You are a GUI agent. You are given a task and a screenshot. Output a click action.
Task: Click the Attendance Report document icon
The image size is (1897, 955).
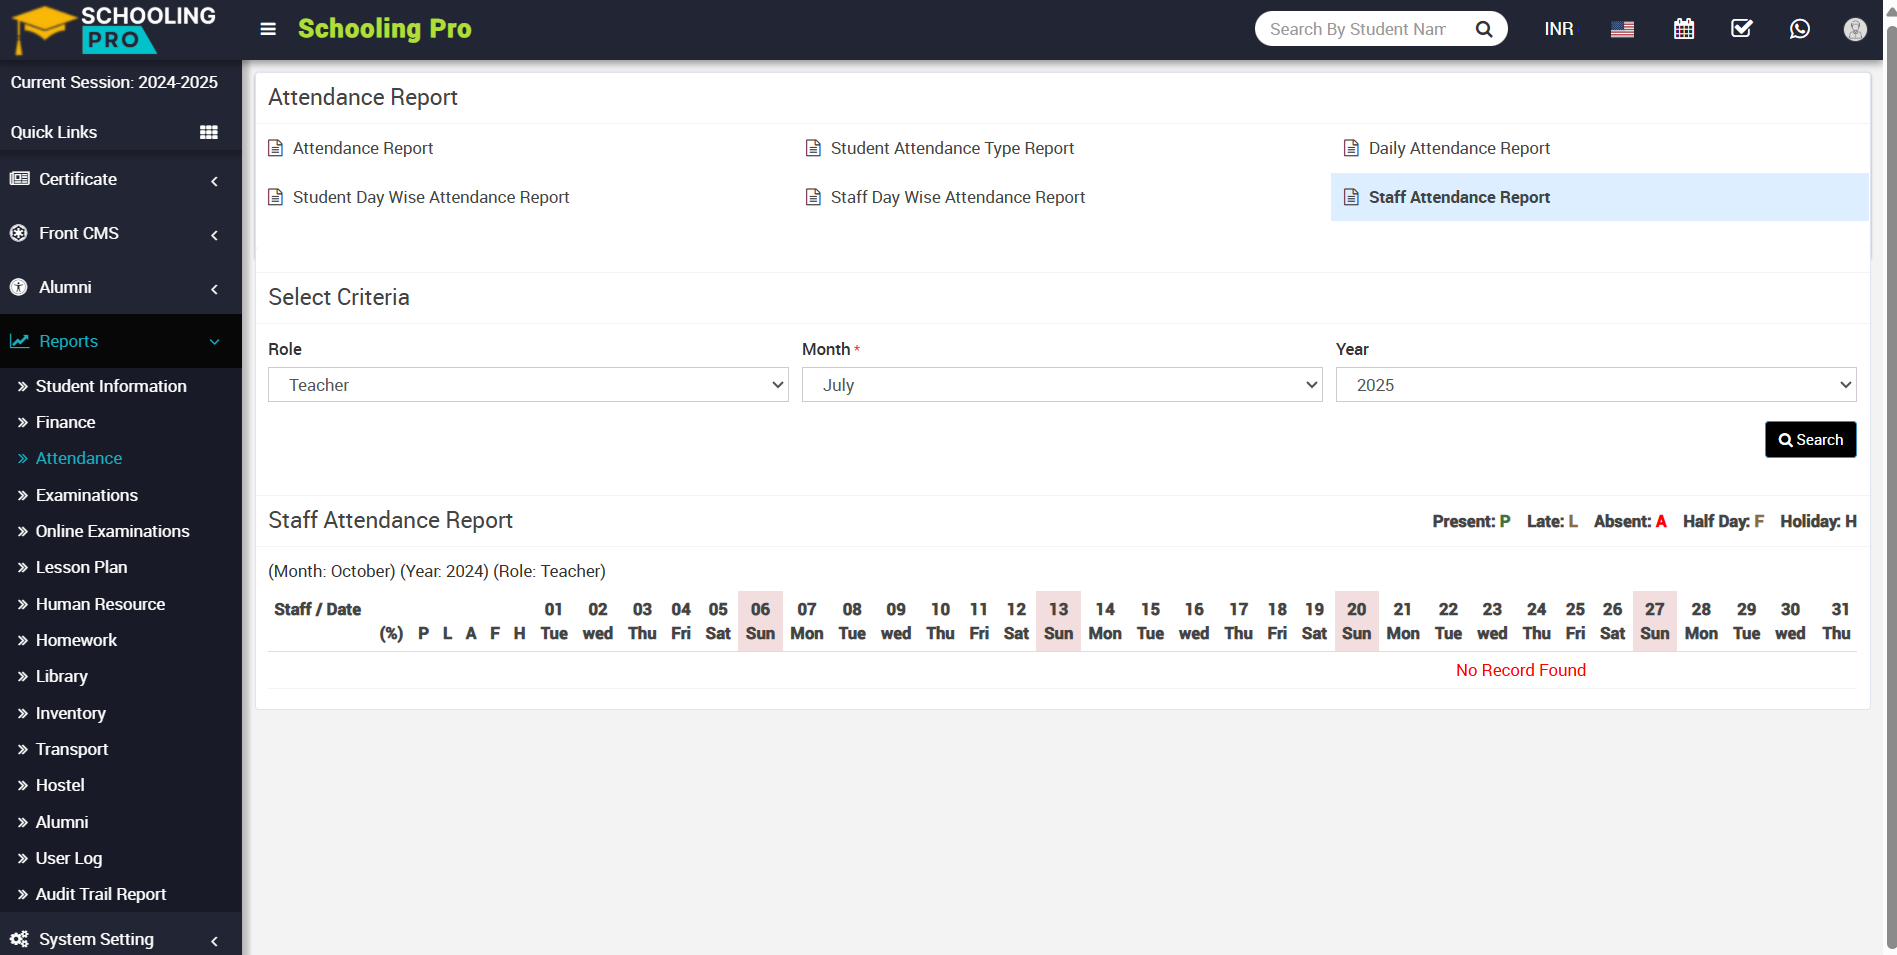[x=276, y=148]
